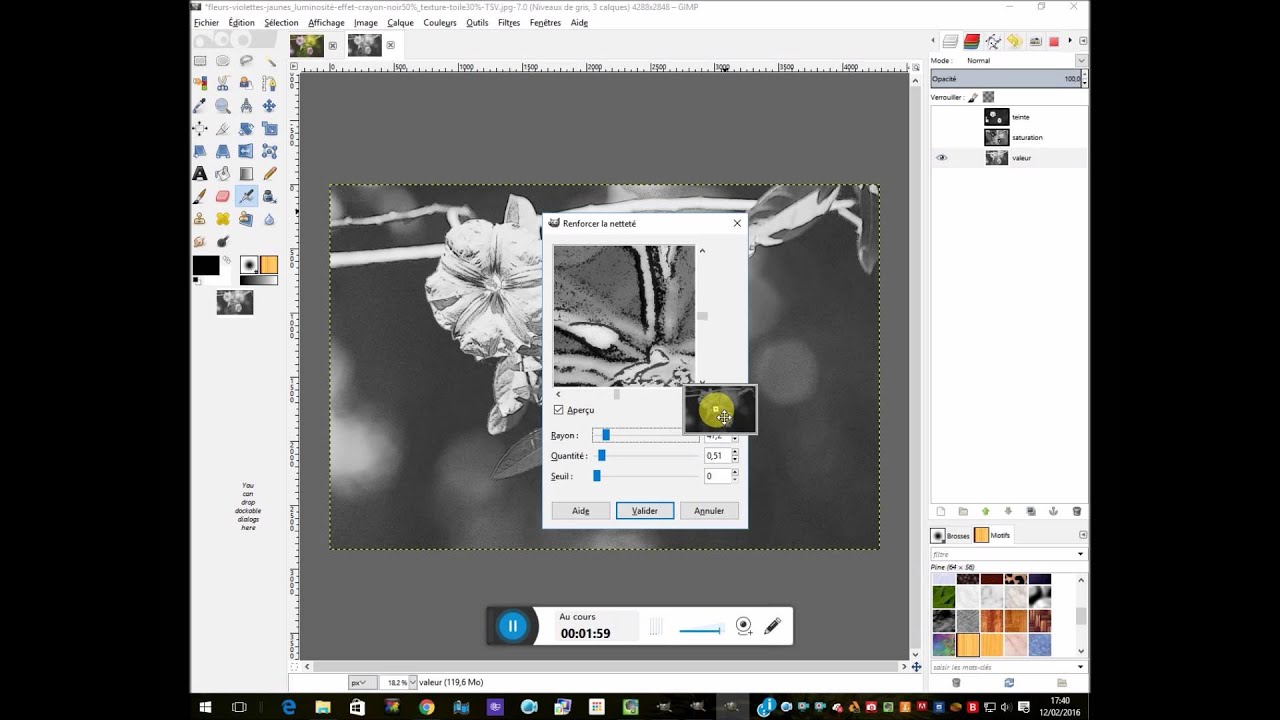Image resolution: width=1280 pixels, height=720 pixels.
Task: Select the Ellipse Select tool
Action: [222, 61]
